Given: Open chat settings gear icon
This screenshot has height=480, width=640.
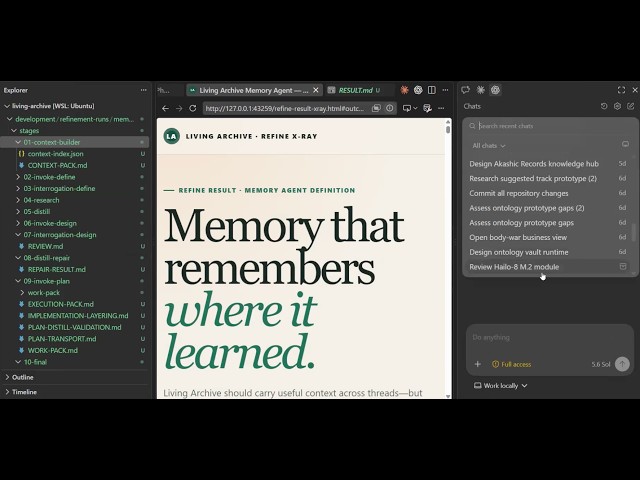Looking at the screenshot, I should pyautogui.click(x=618, y=106).
